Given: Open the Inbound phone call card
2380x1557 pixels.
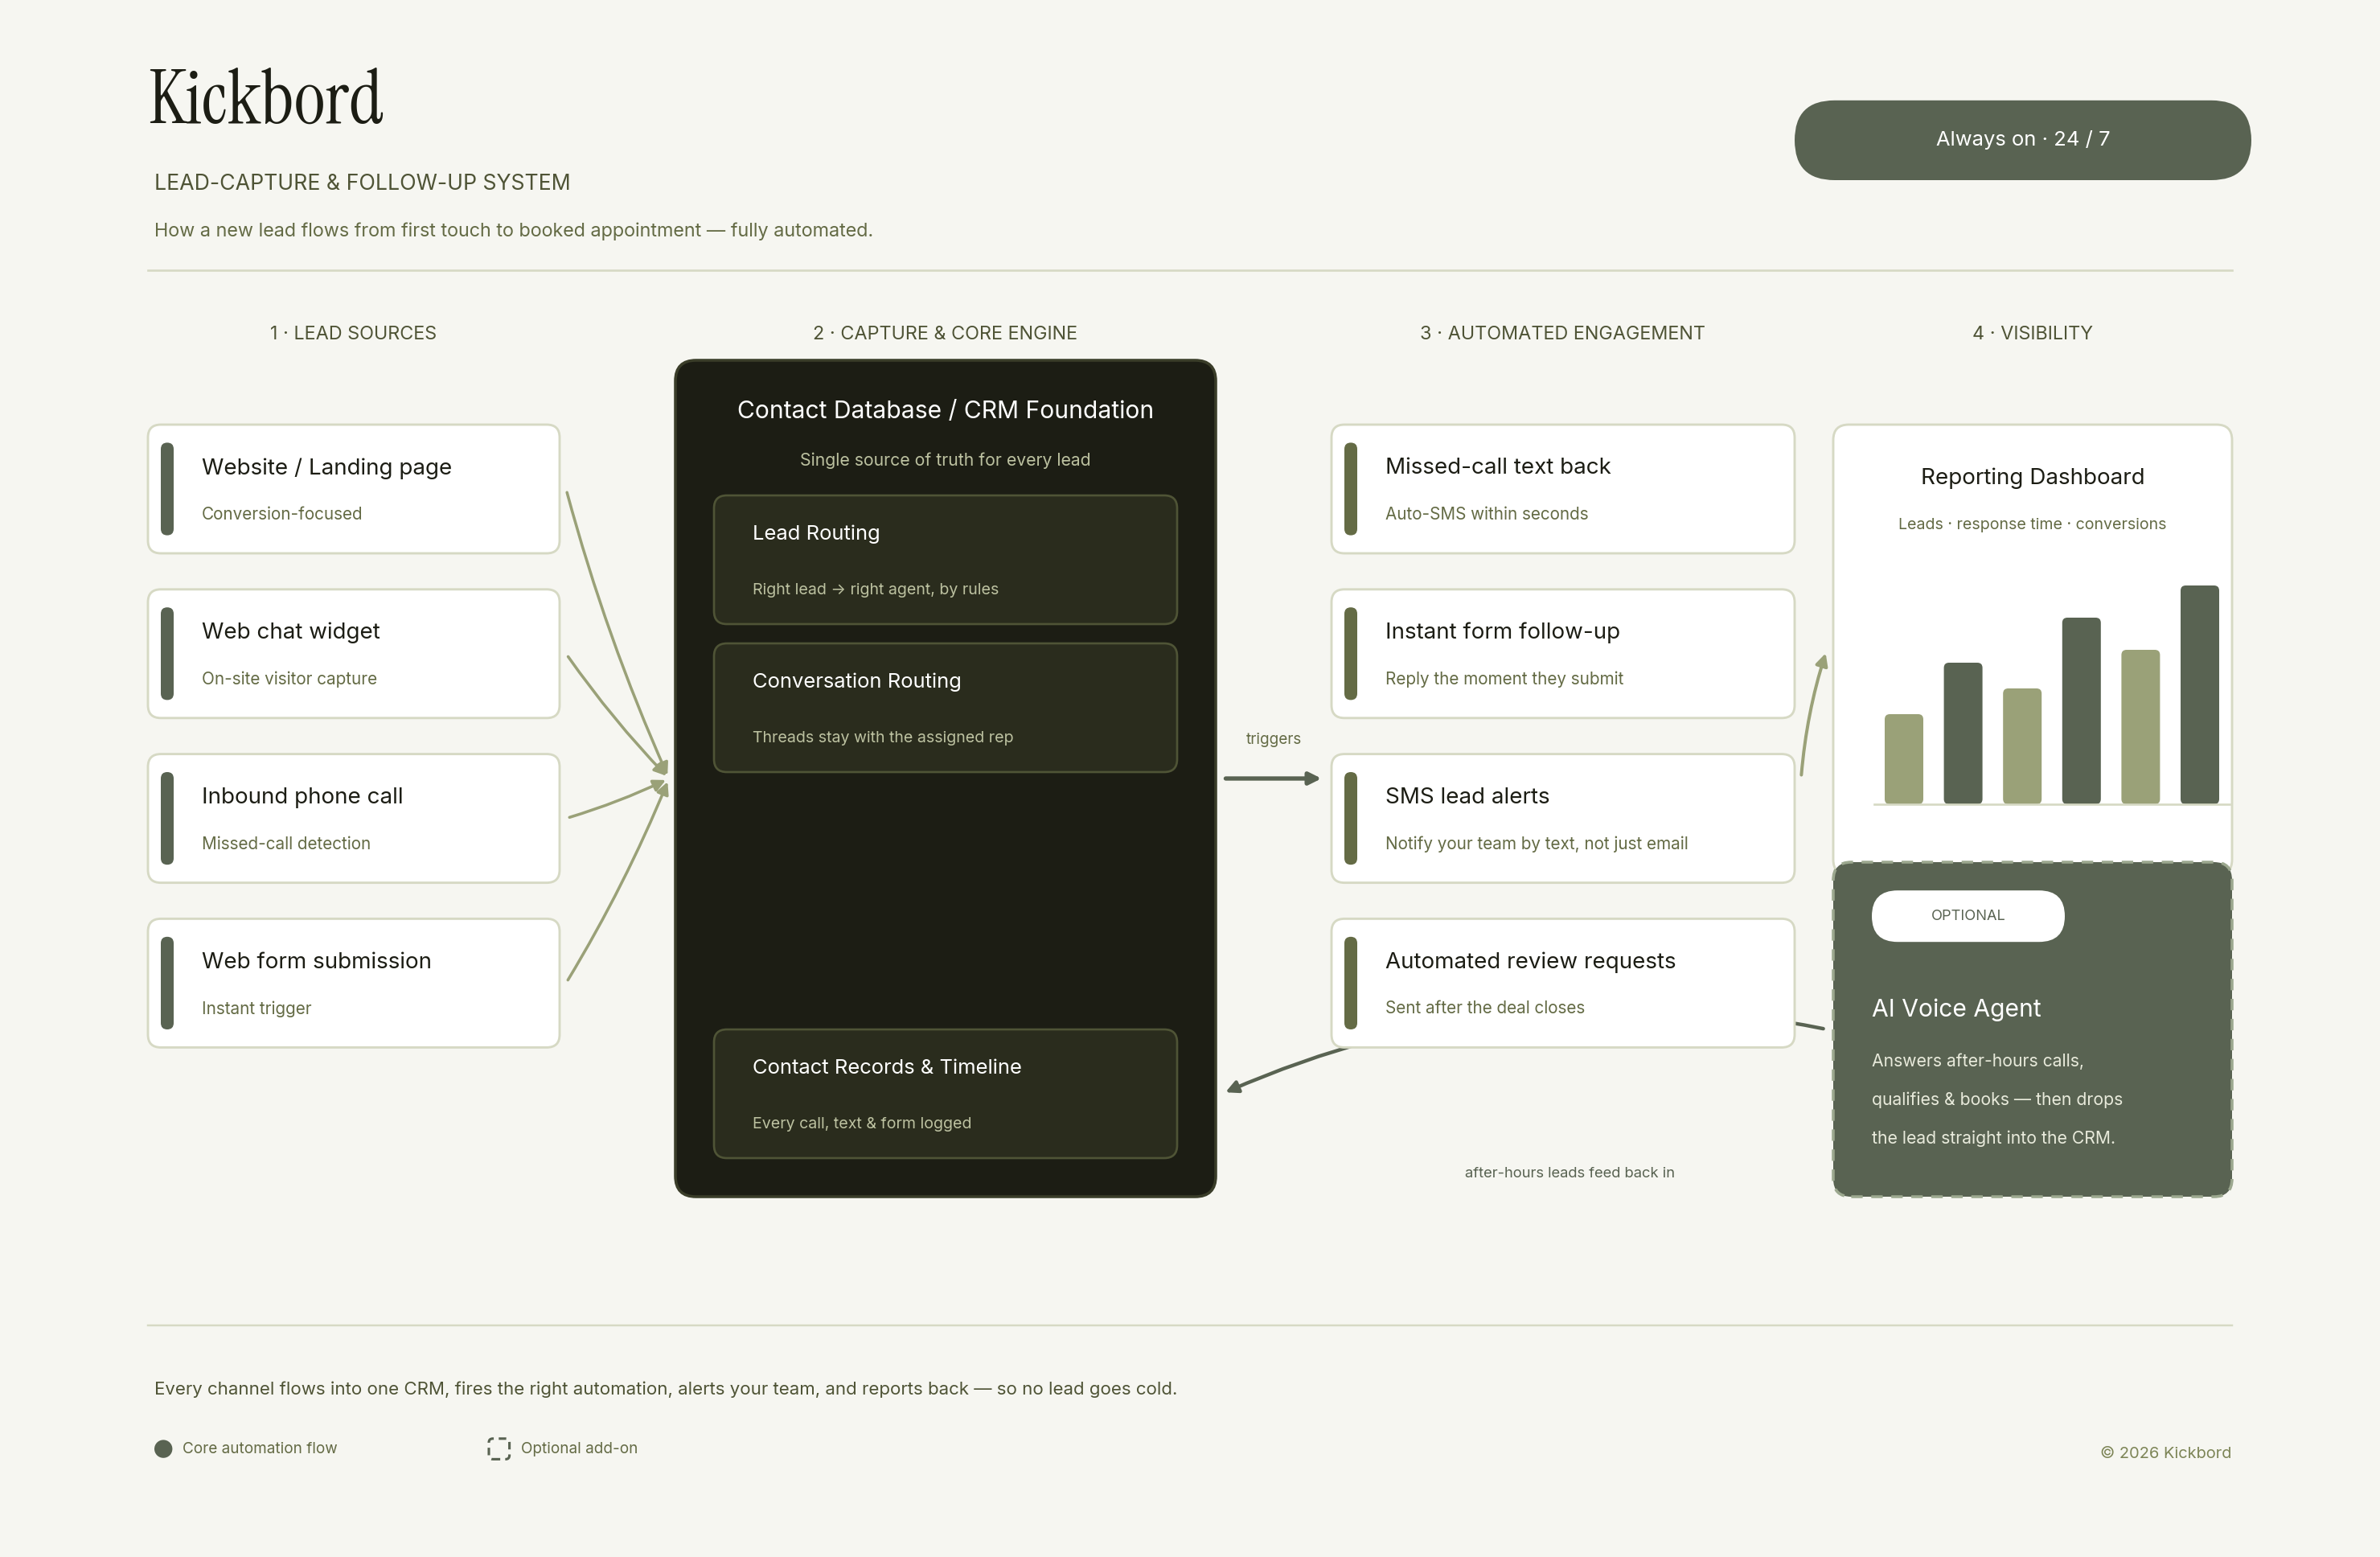Looking at the screenshot, I should point(353,819).
